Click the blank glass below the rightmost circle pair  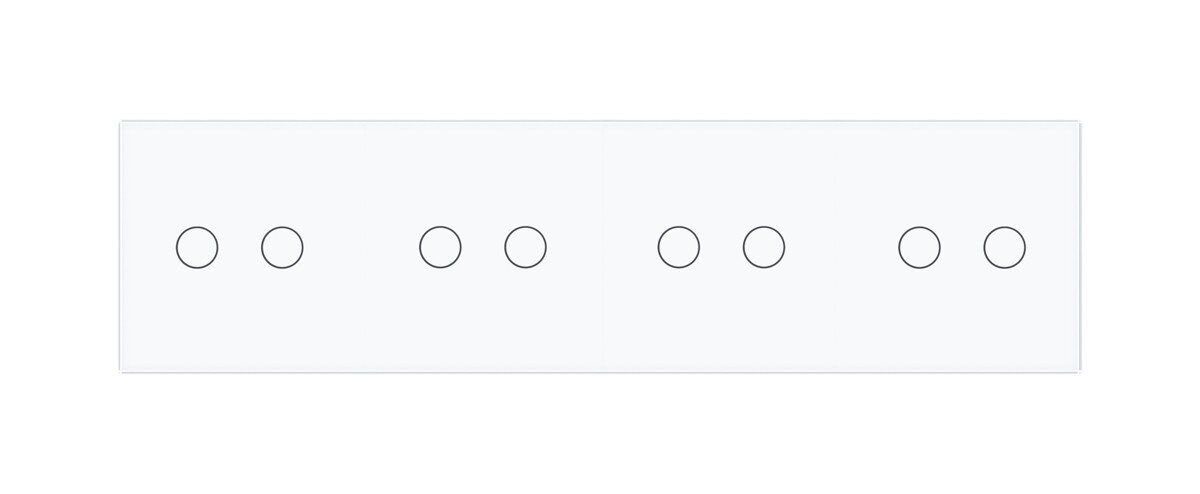[x=962, y=319]
